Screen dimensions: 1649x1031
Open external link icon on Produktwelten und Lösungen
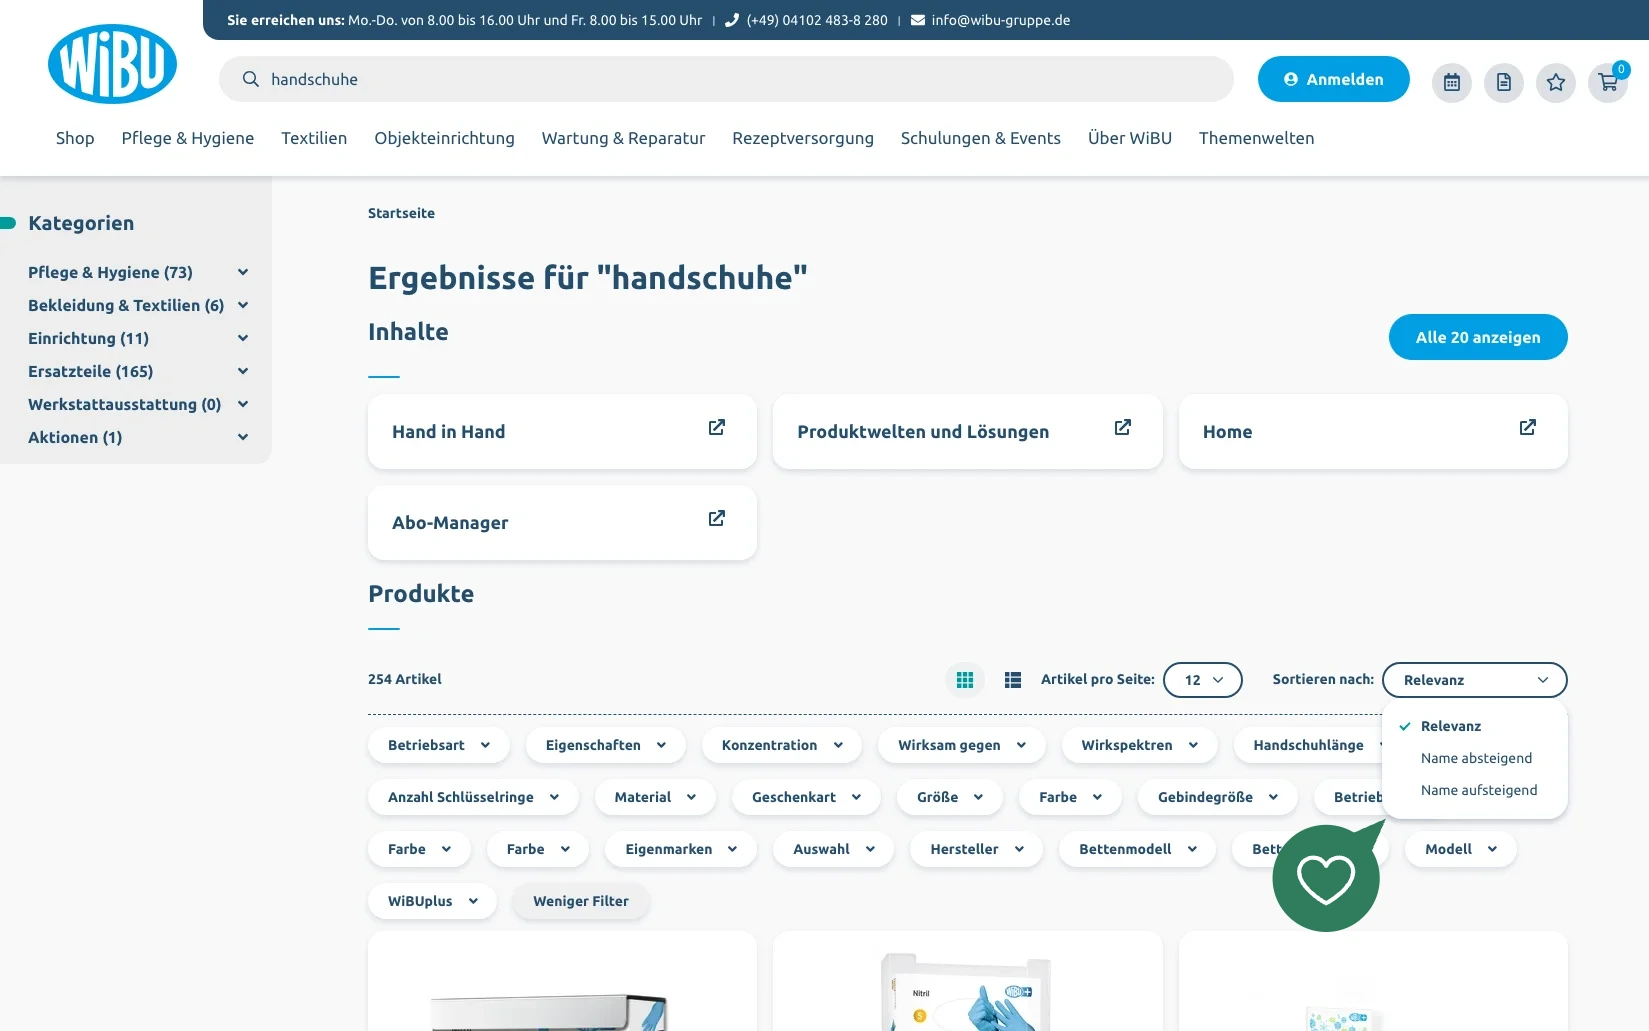coord(1123,427)
